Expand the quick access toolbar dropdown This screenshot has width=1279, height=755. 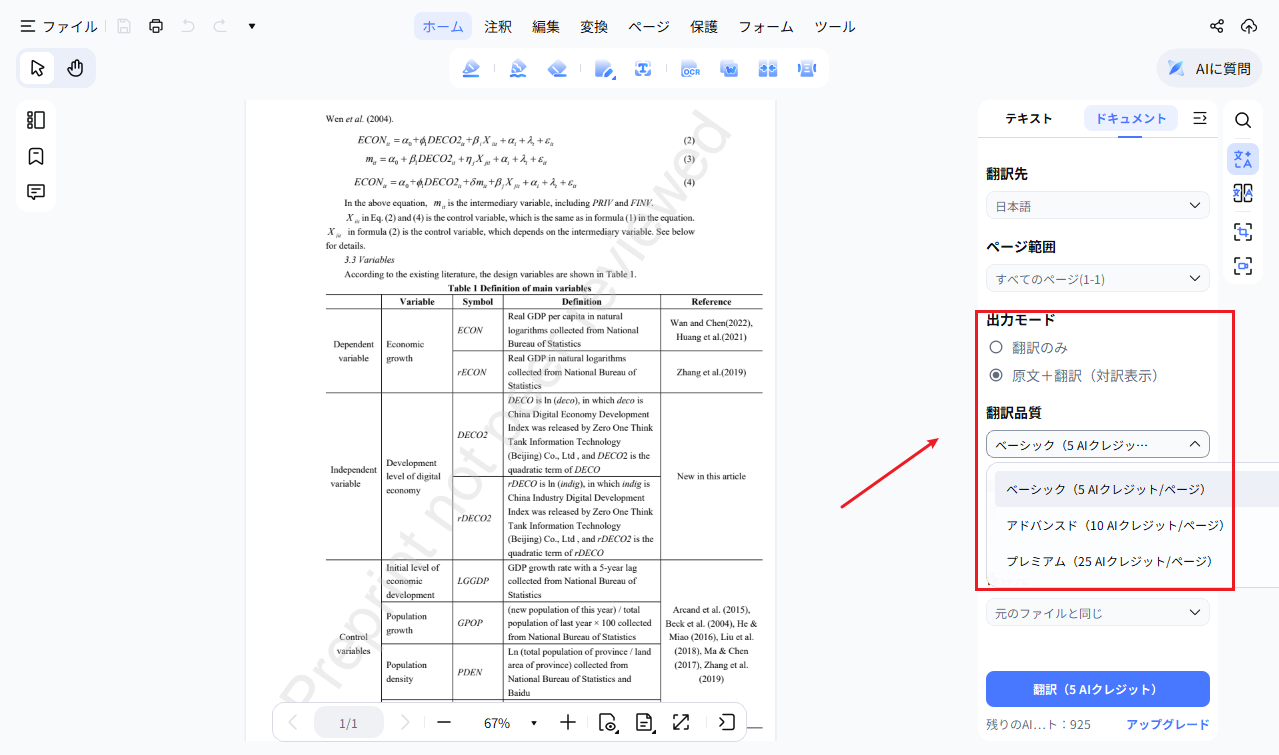point(252,26)
